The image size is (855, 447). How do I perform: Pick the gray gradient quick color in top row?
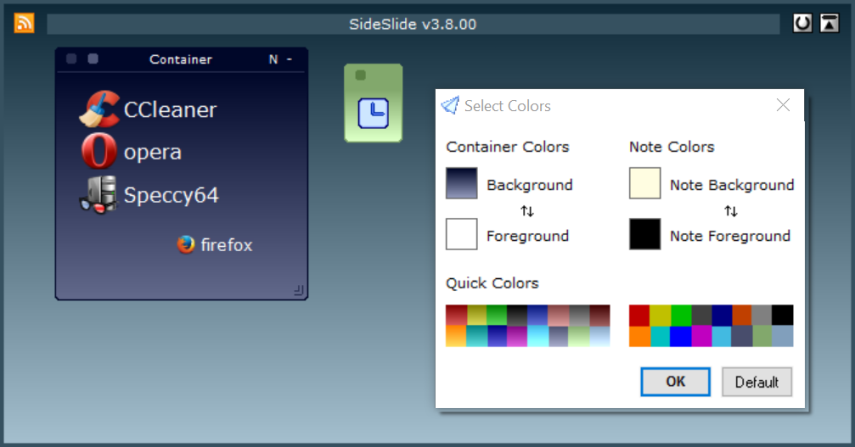pos(579,316)
